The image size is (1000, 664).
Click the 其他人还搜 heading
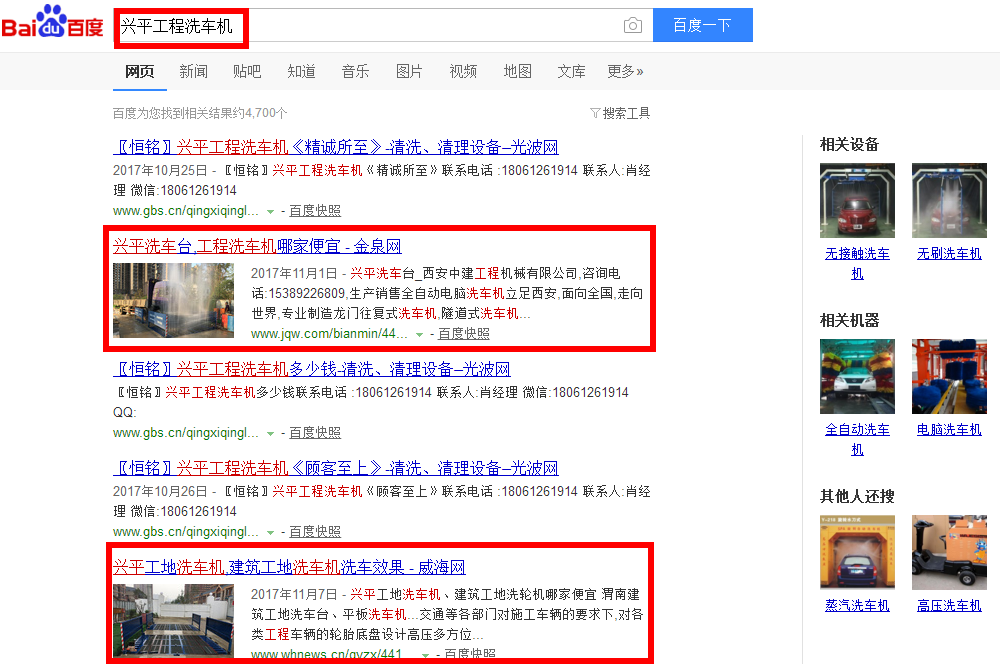[857, 497]
